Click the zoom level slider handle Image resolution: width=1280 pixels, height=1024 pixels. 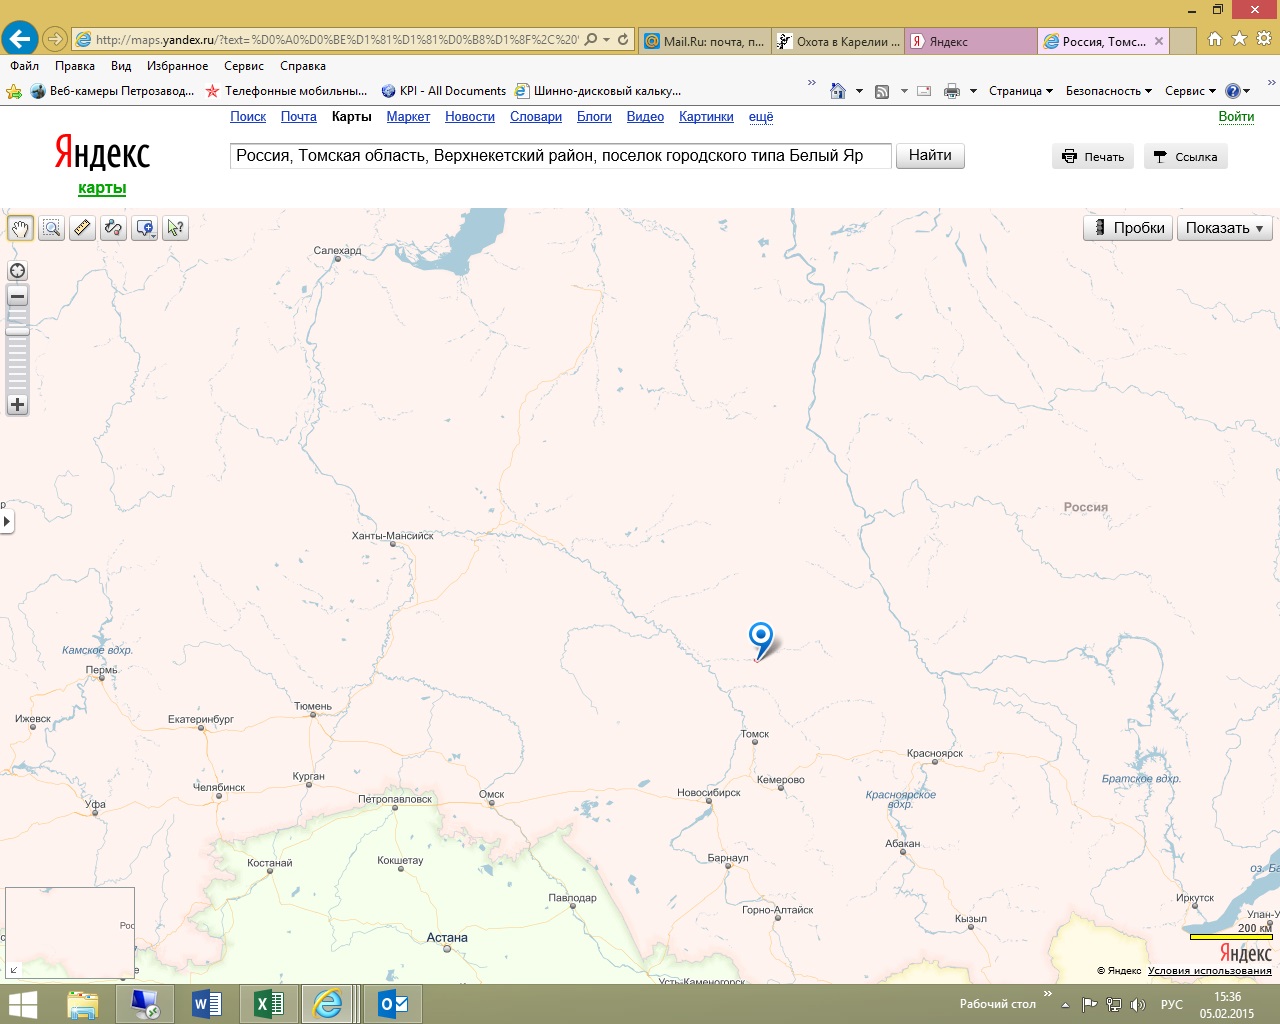tap(17, 329)
